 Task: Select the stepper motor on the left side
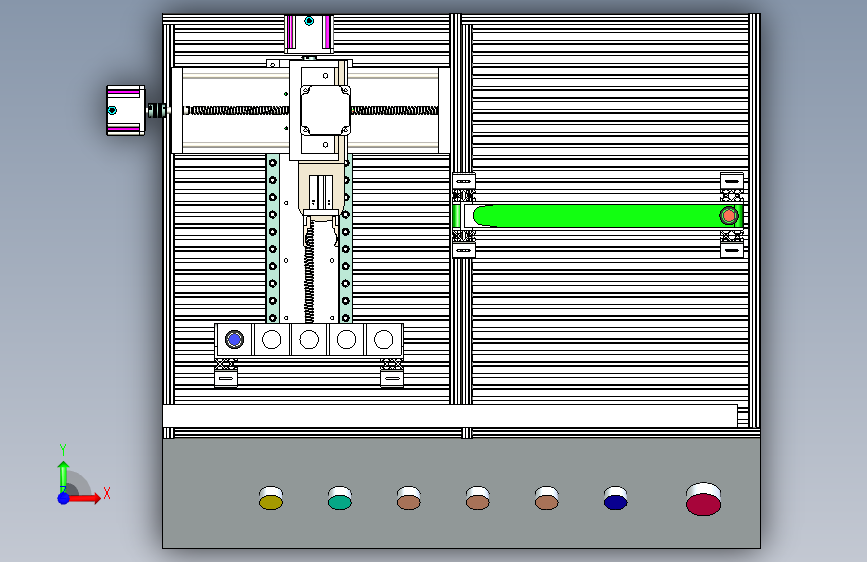point(126,110)
